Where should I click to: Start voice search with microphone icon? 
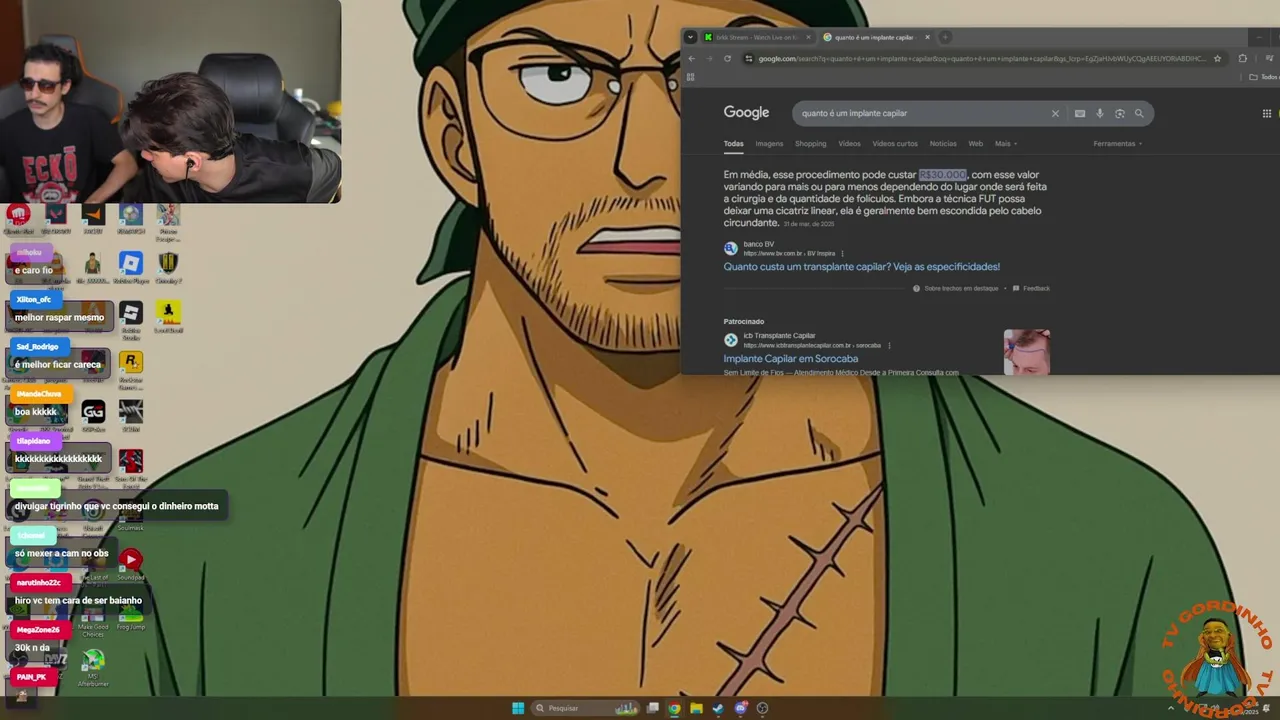click(x=1100, y=113)
